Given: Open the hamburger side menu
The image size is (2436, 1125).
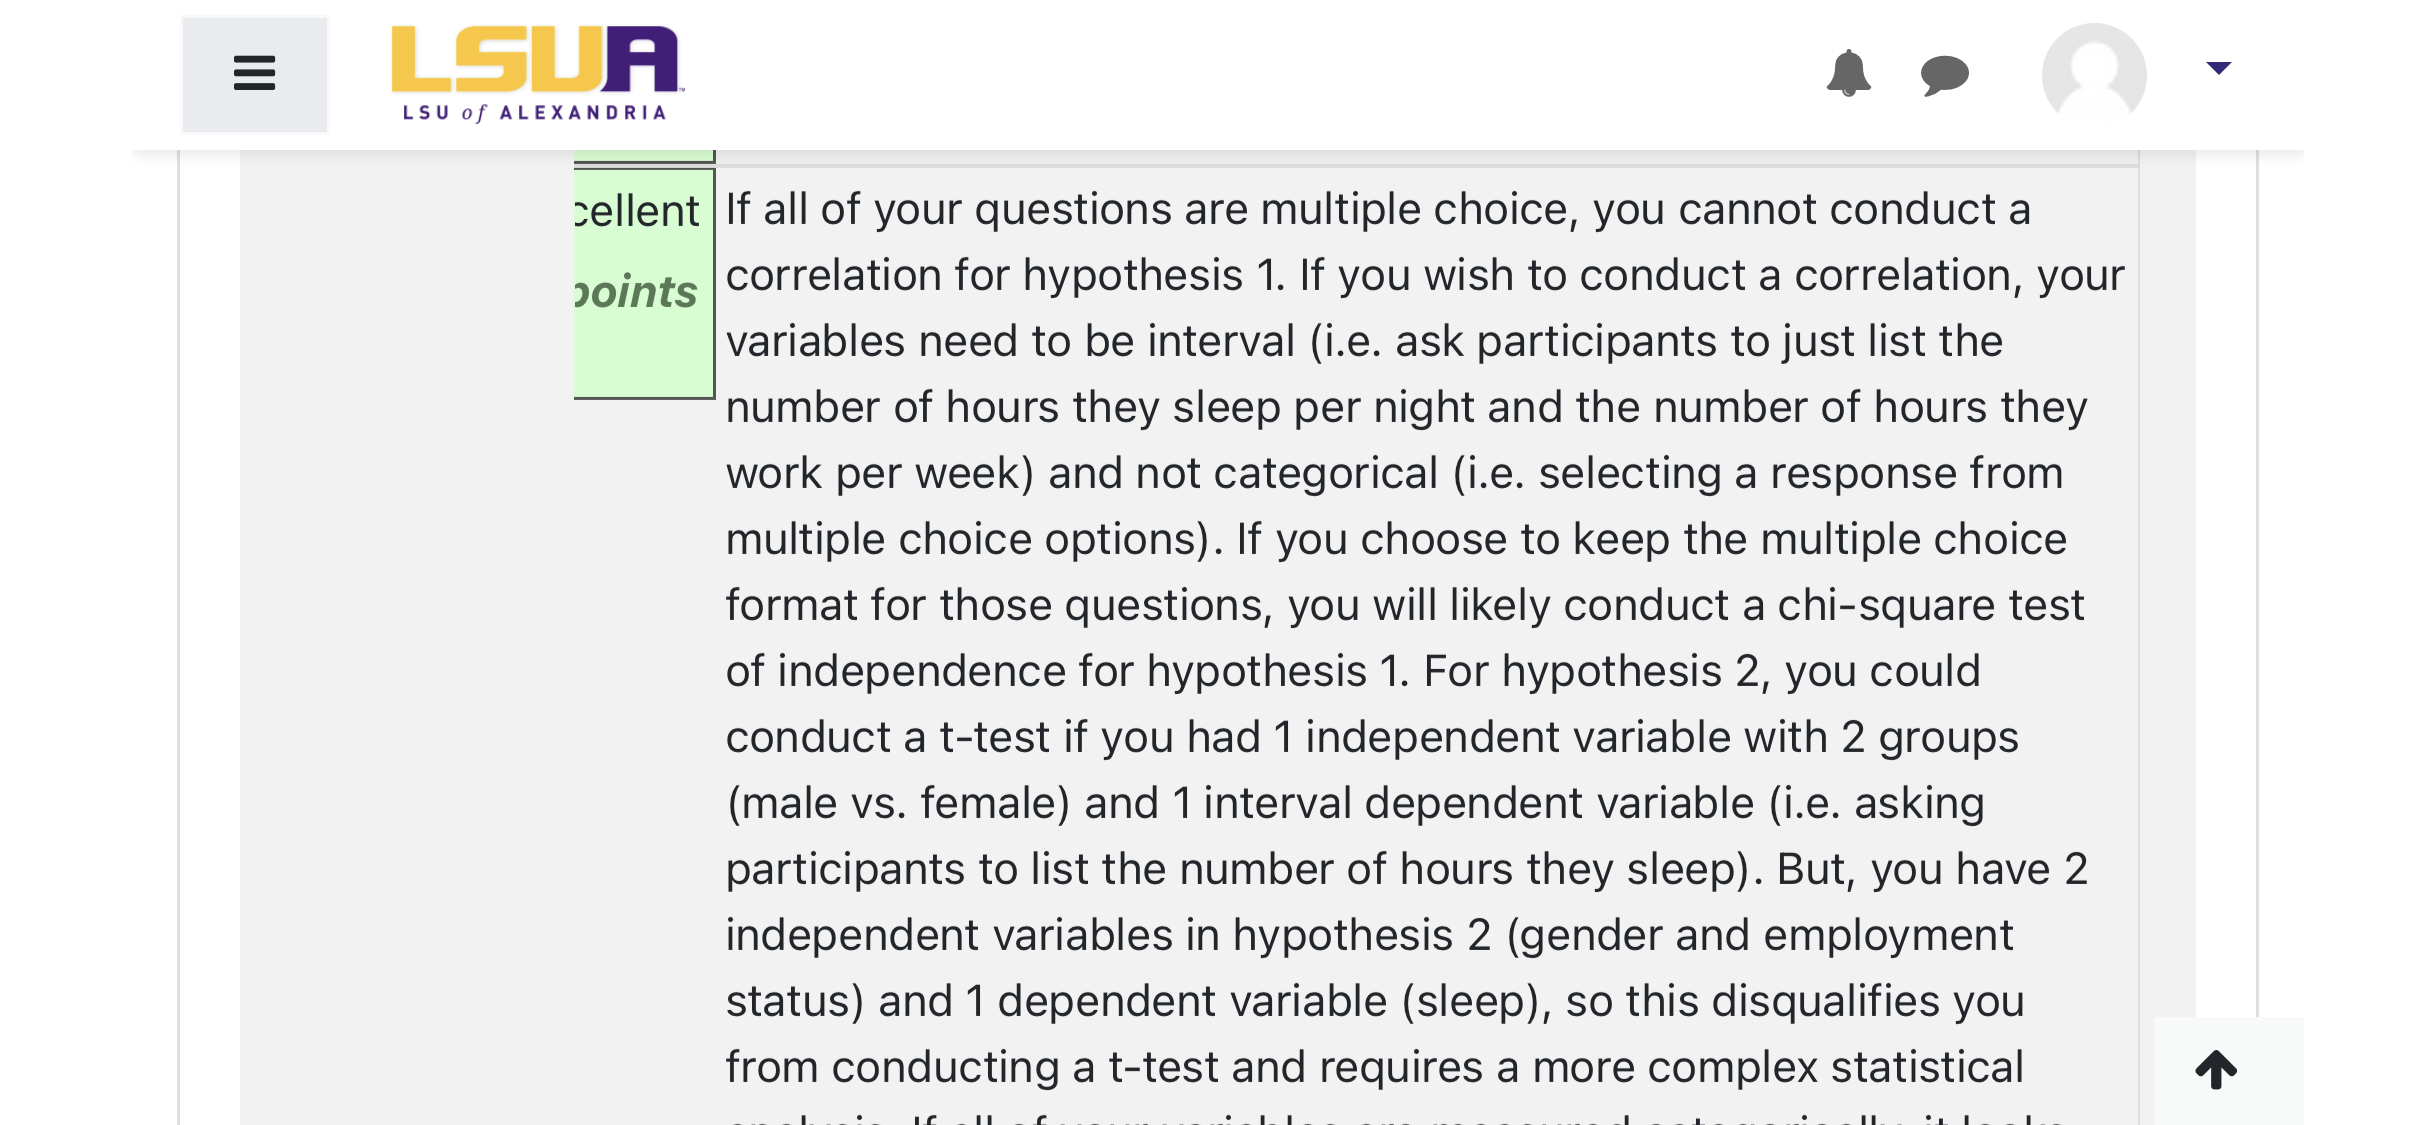Looking at the screenshot, I should (254, 74).
